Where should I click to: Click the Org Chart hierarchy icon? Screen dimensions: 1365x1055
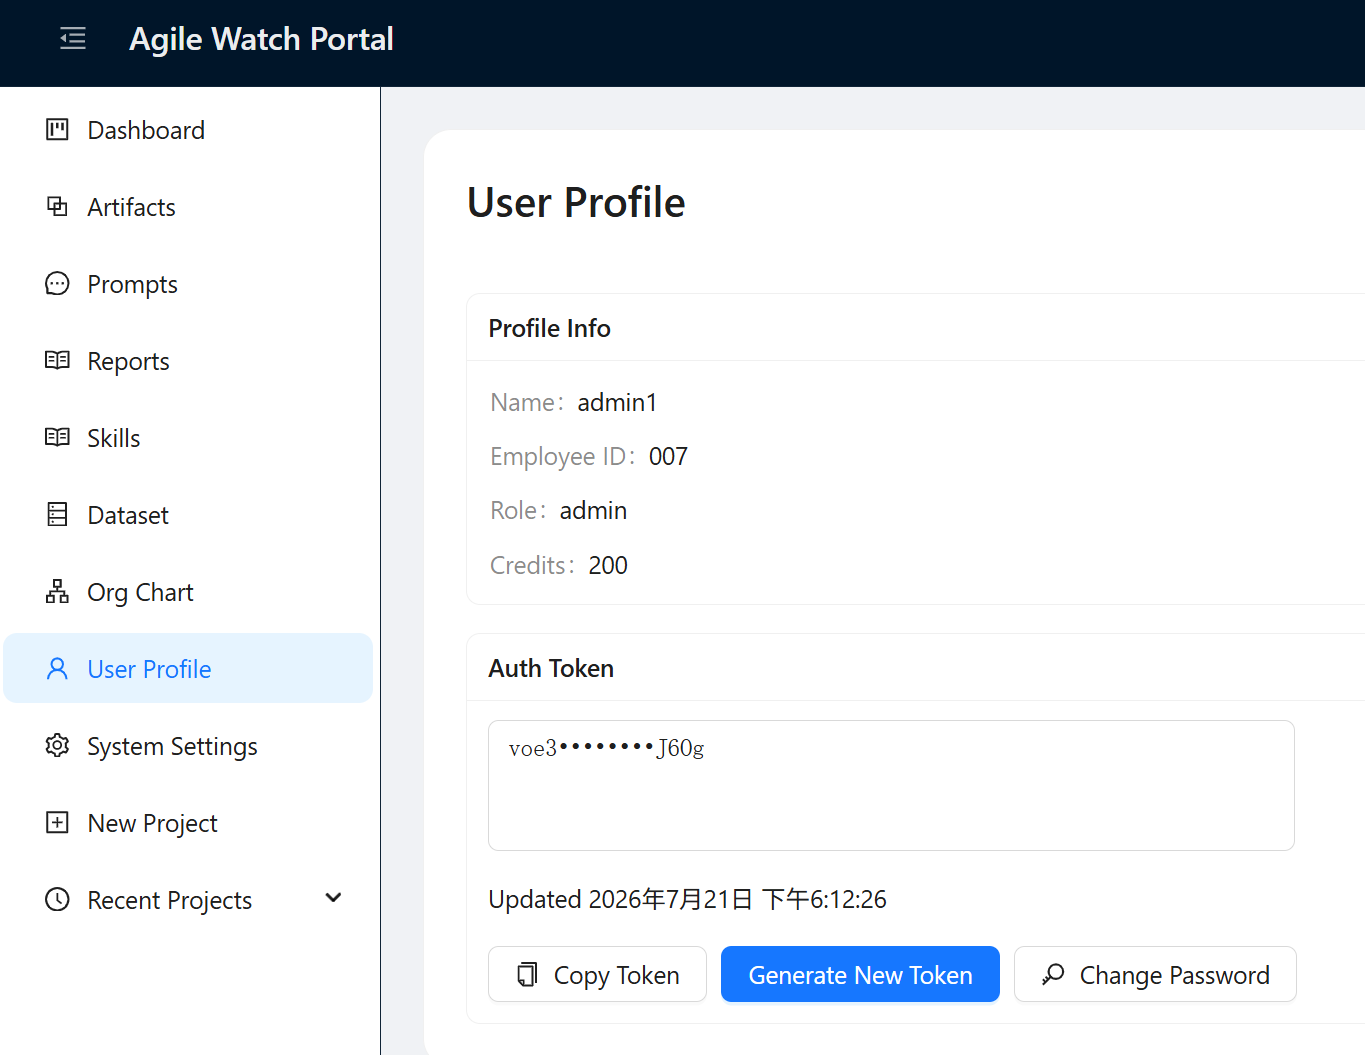click(57, 591)
